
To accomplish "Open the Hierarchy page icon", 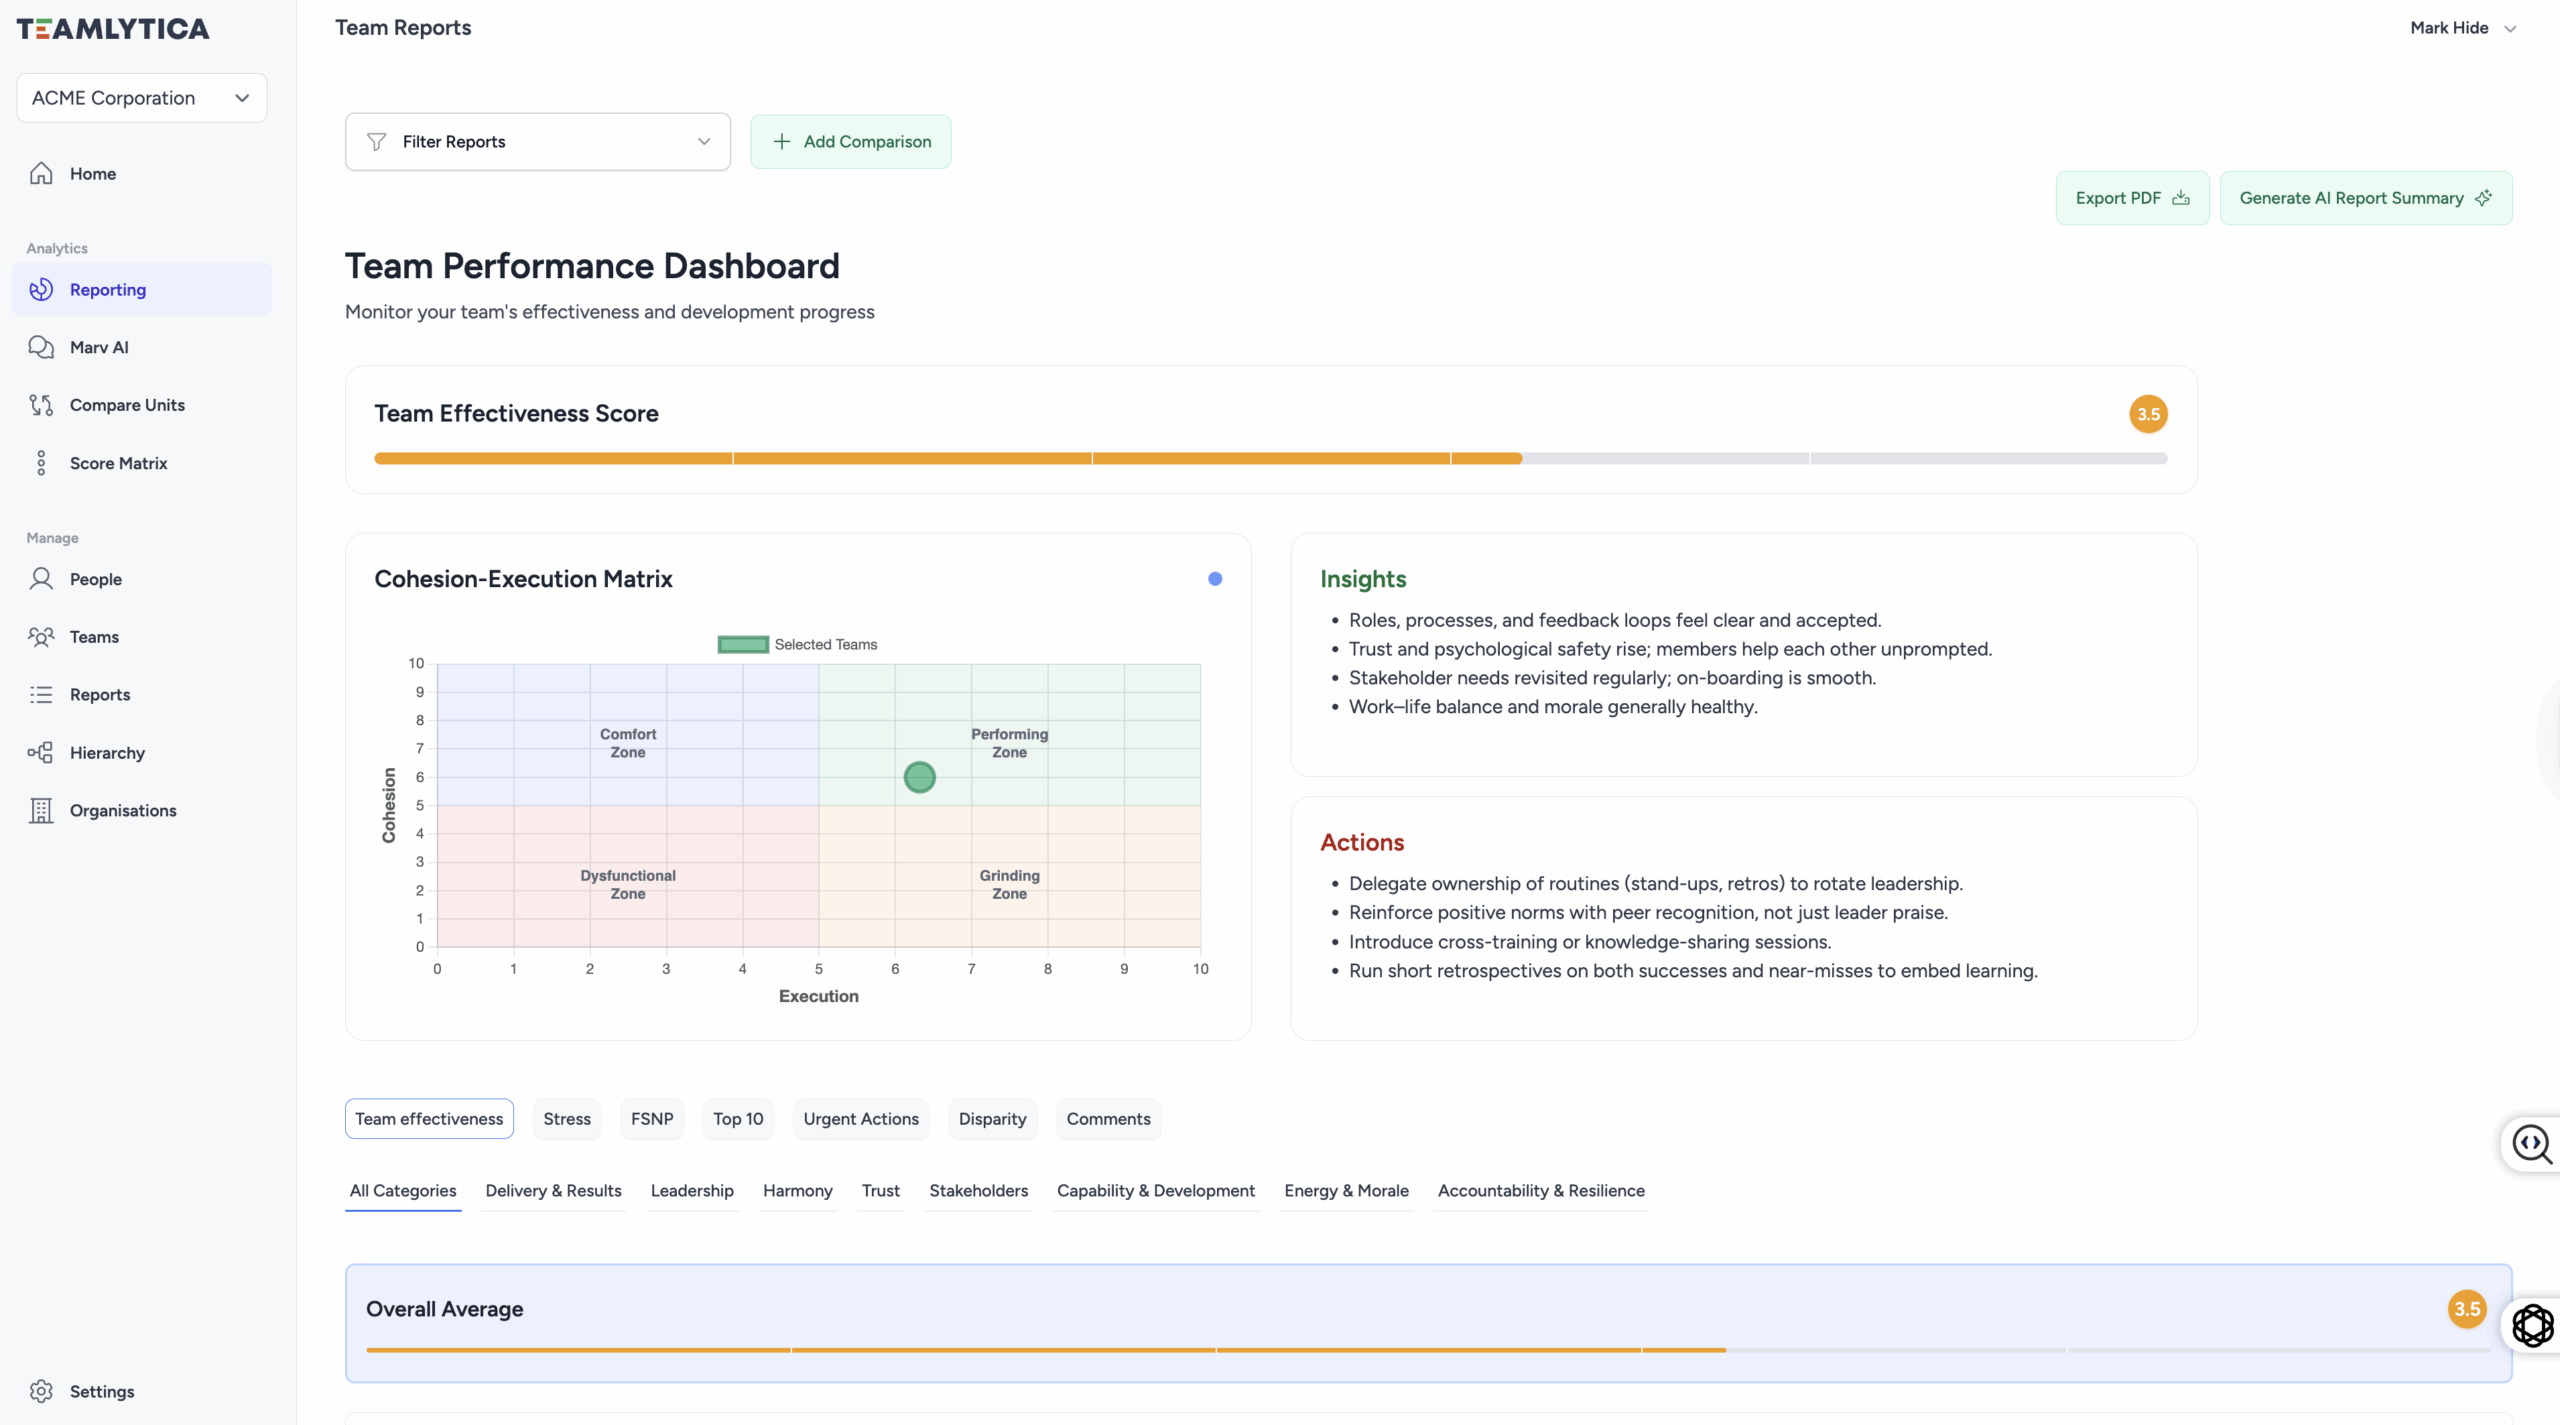I will click(x=41, y=753).
